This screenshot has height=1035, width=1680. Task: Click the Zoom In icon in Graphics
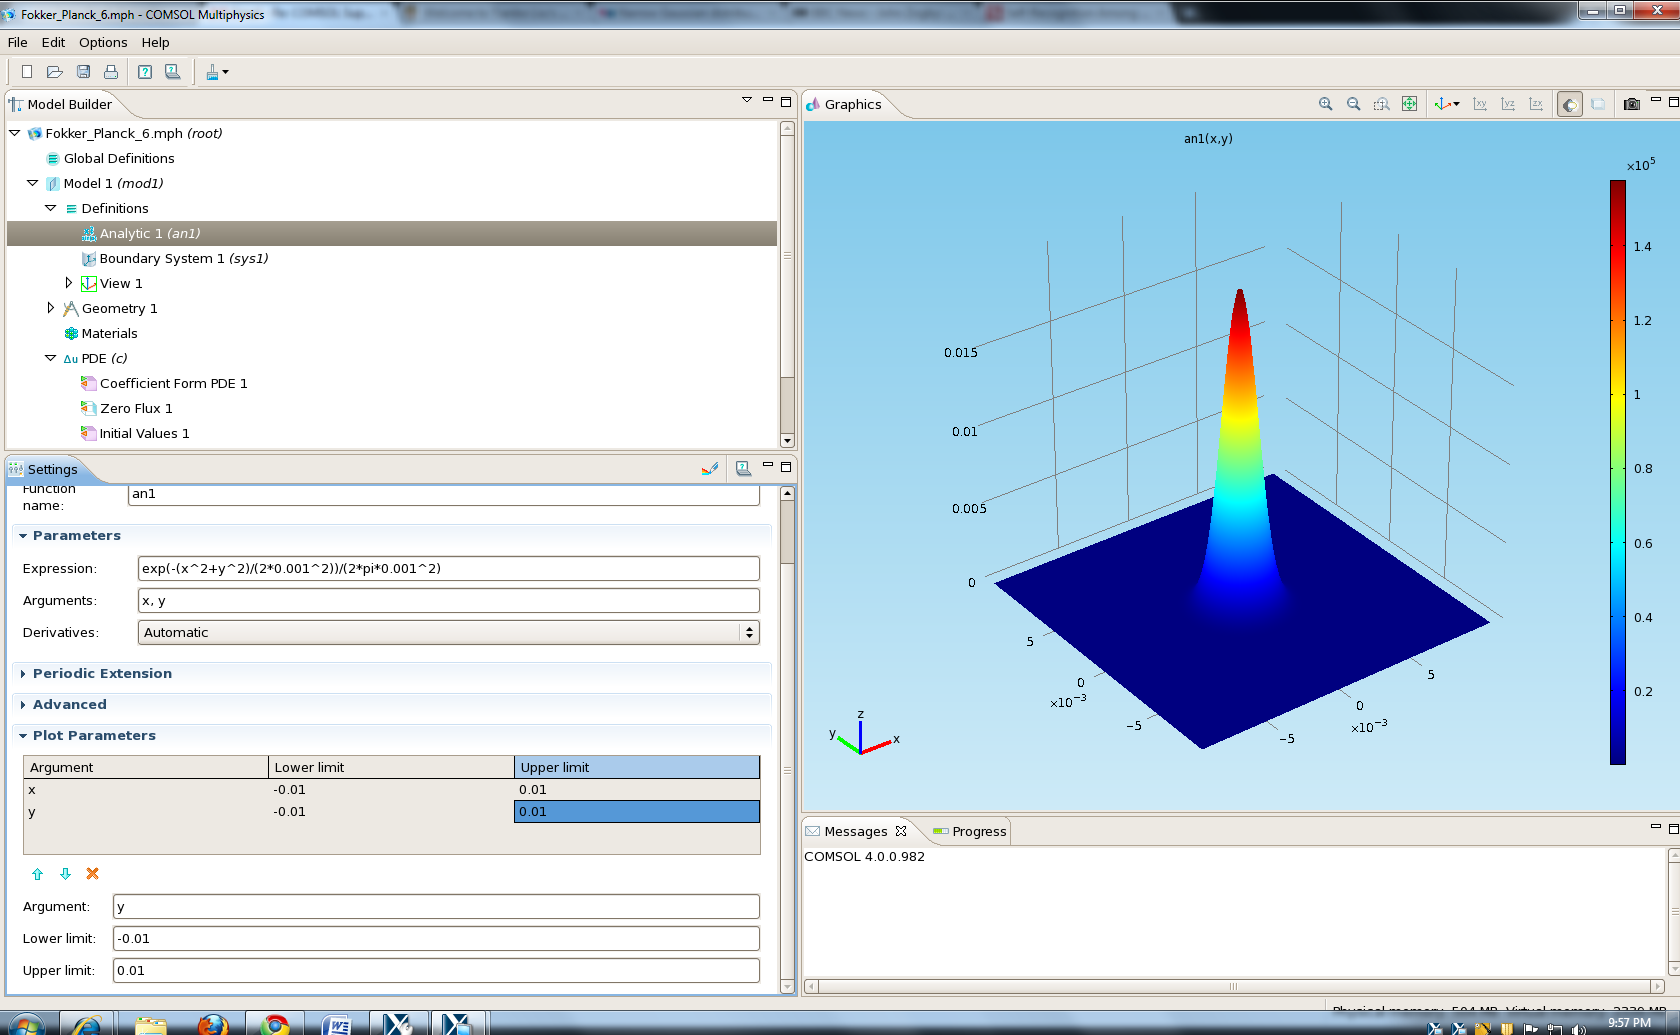point(1325,104)
